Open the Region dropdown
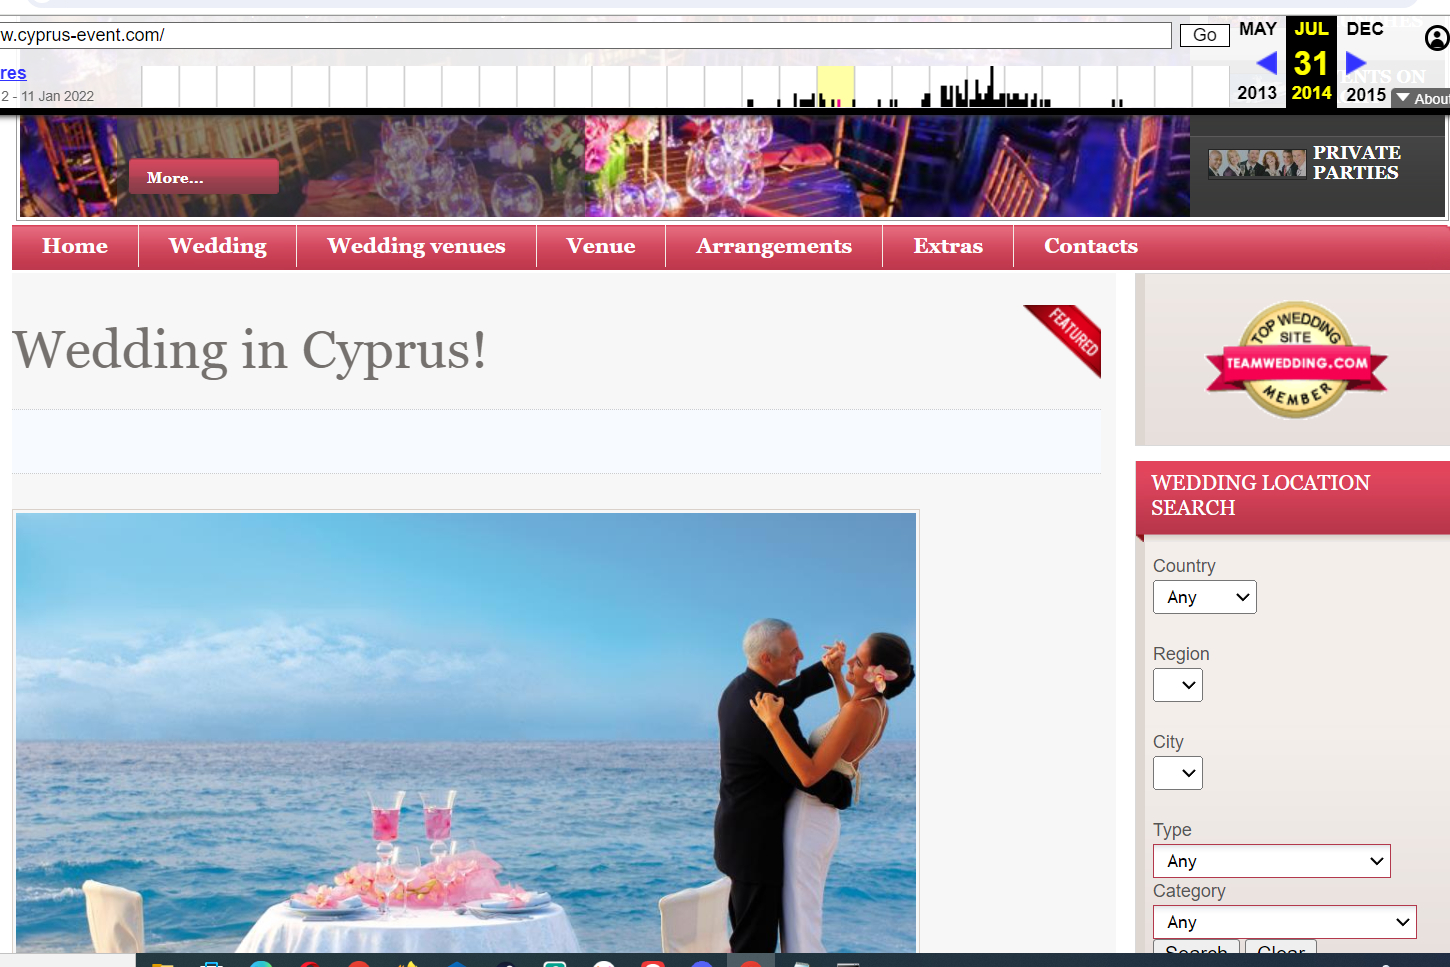 point(1177,685)
